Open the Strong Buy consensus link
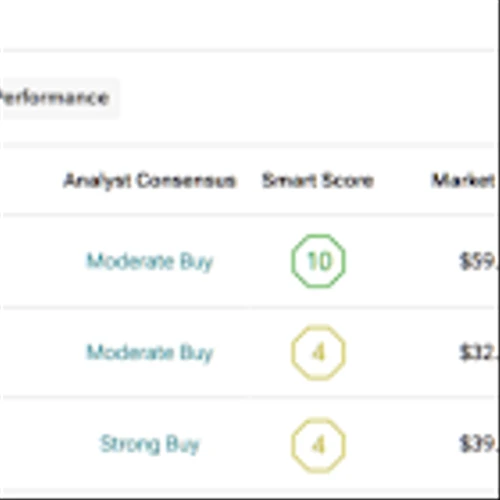Screen dimensions: 500x500 (x=150, y=444)
